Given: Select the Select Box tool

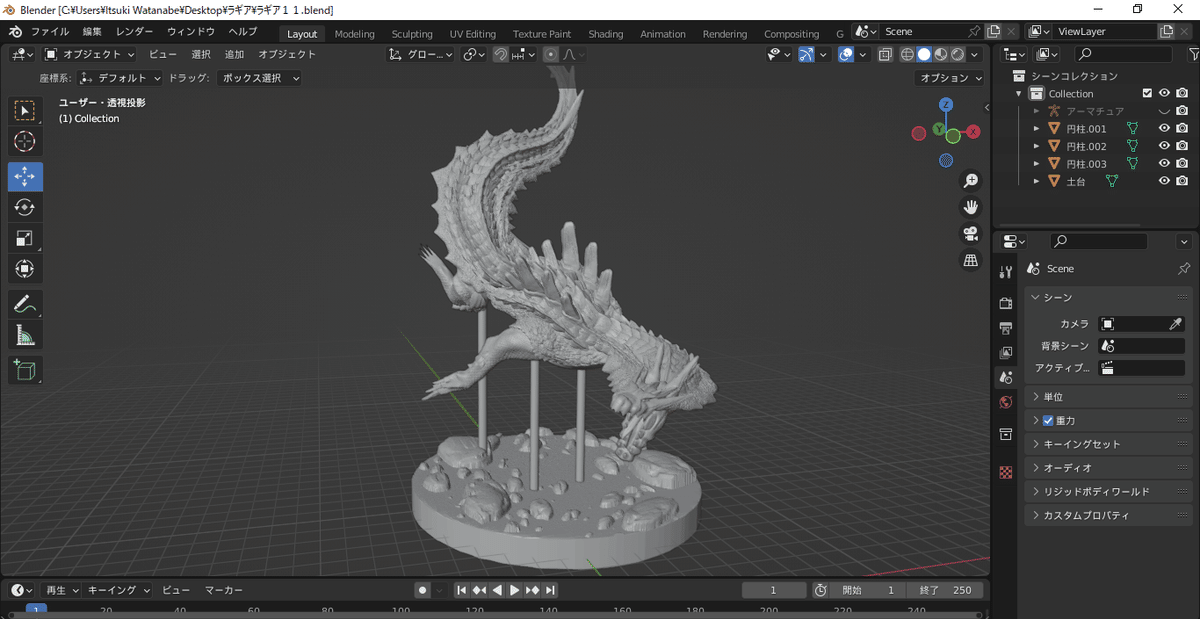Looking at the screenshot, I should coord(25,111).
